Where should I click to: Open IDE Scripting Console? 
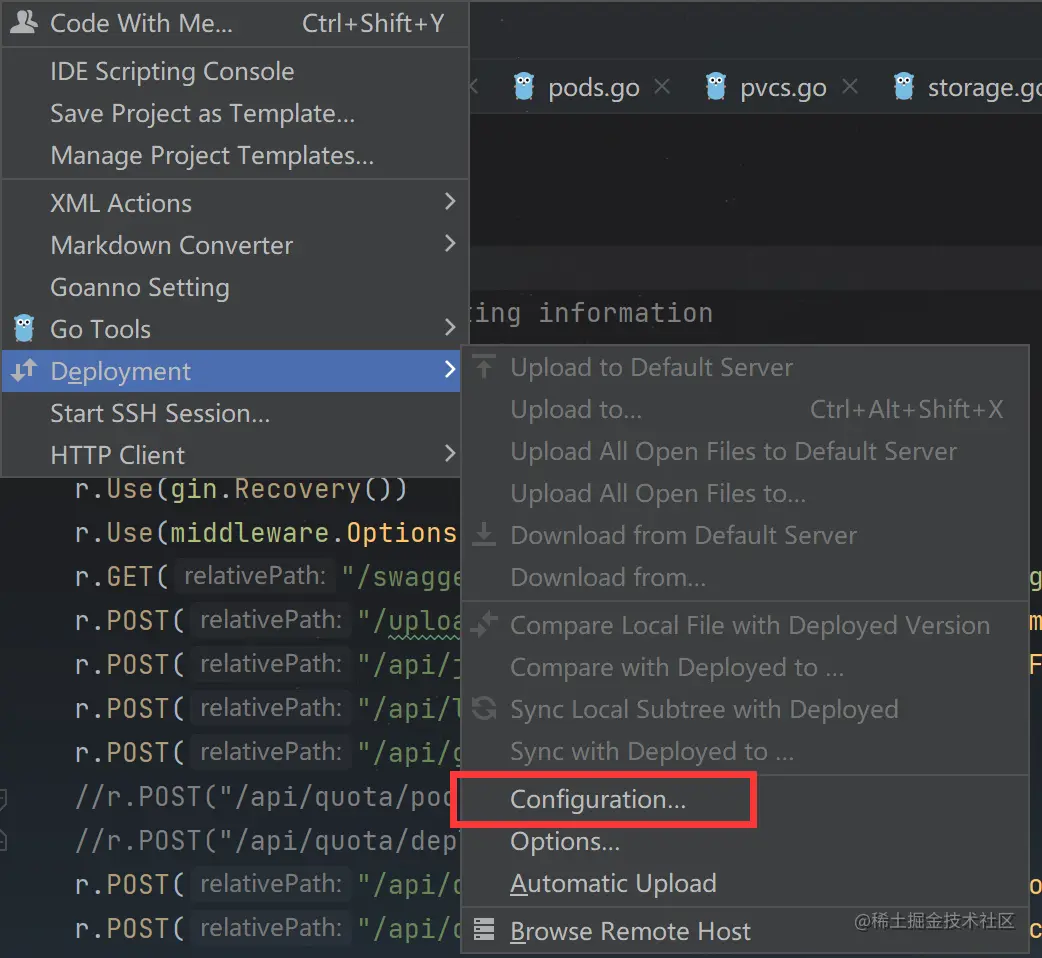point(235,71)
